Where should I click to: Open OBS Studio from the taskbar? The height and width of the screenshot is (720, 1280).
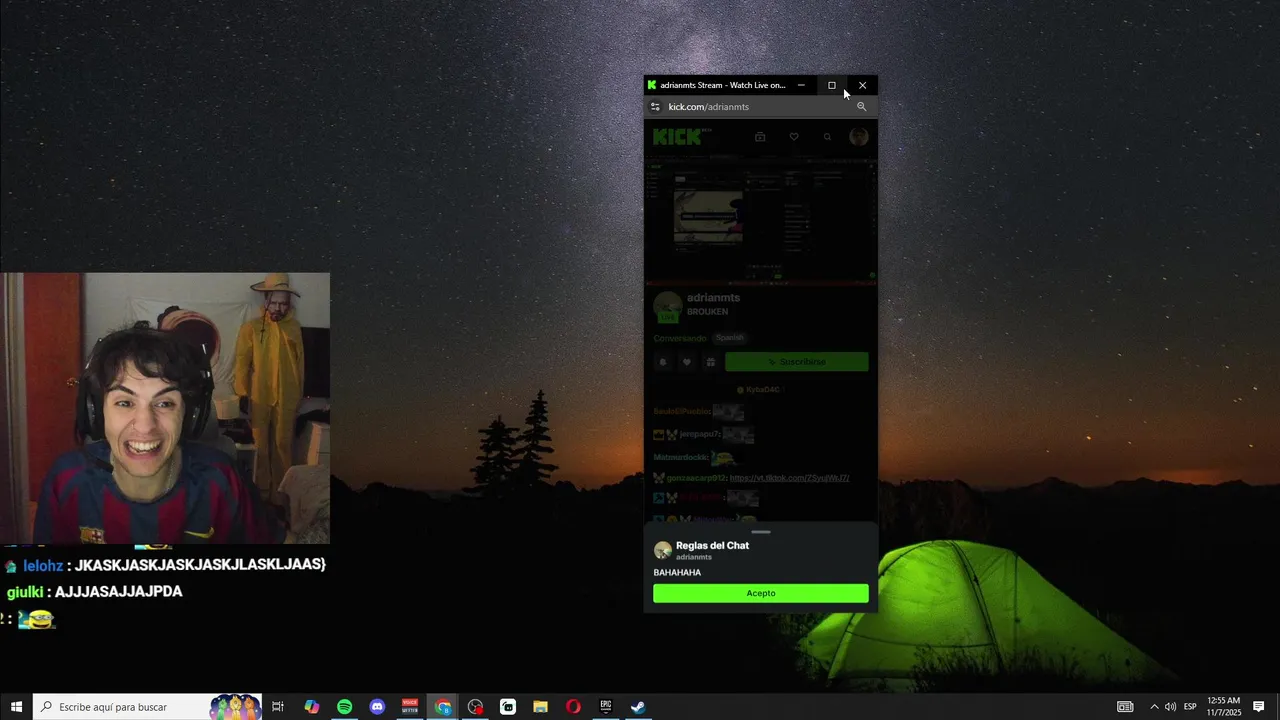coord(475,707)
